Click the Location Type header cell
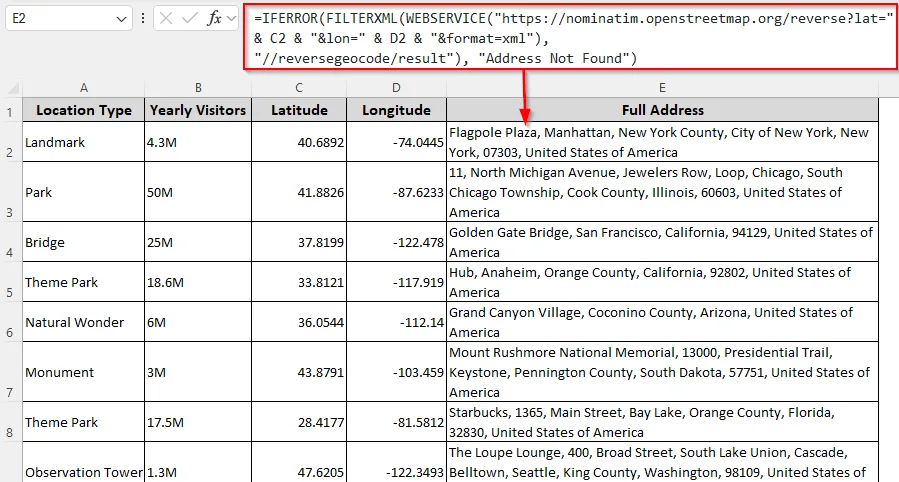899x482 pixels. pos(84,110)
